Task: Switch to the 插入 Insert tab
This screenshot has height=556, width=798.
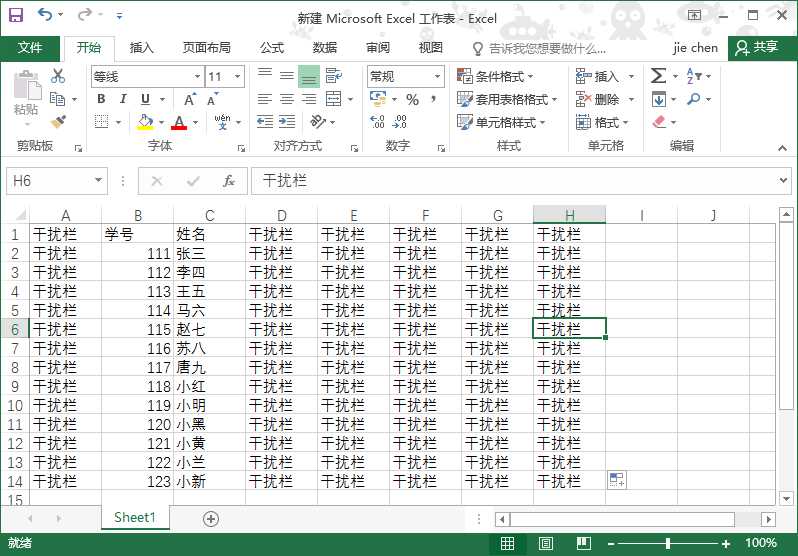Action: (x=141, y=48)
